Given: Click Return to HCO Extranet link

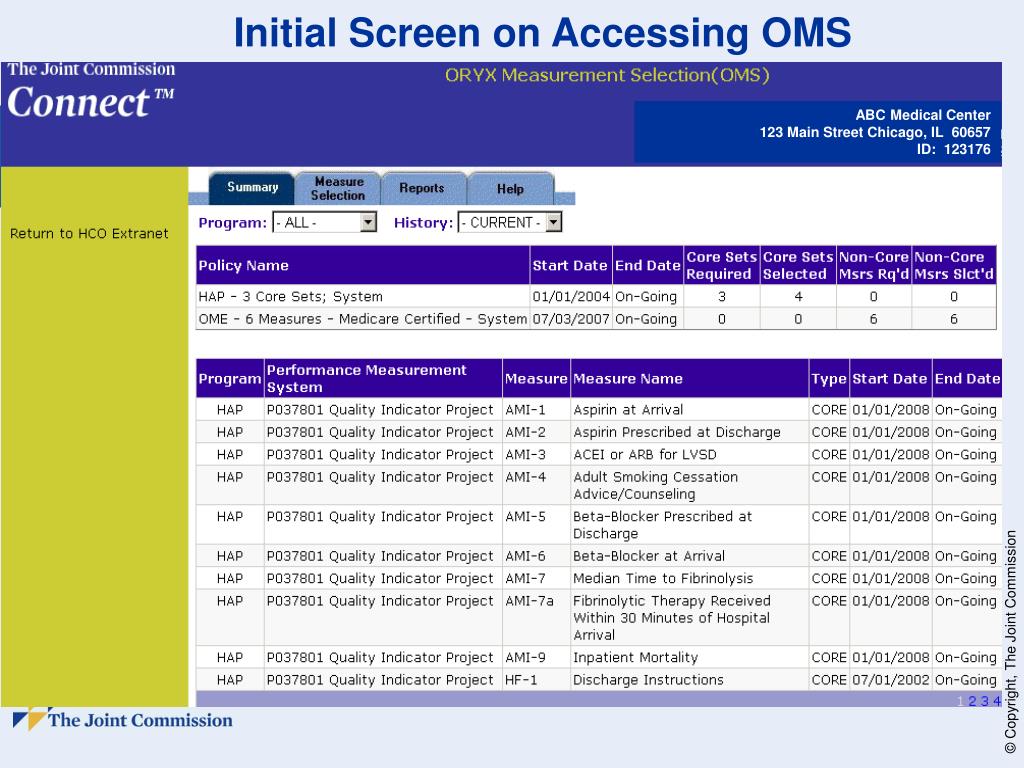Looking at the screenshot, I should pyautogui.click(x=89, y=234).
